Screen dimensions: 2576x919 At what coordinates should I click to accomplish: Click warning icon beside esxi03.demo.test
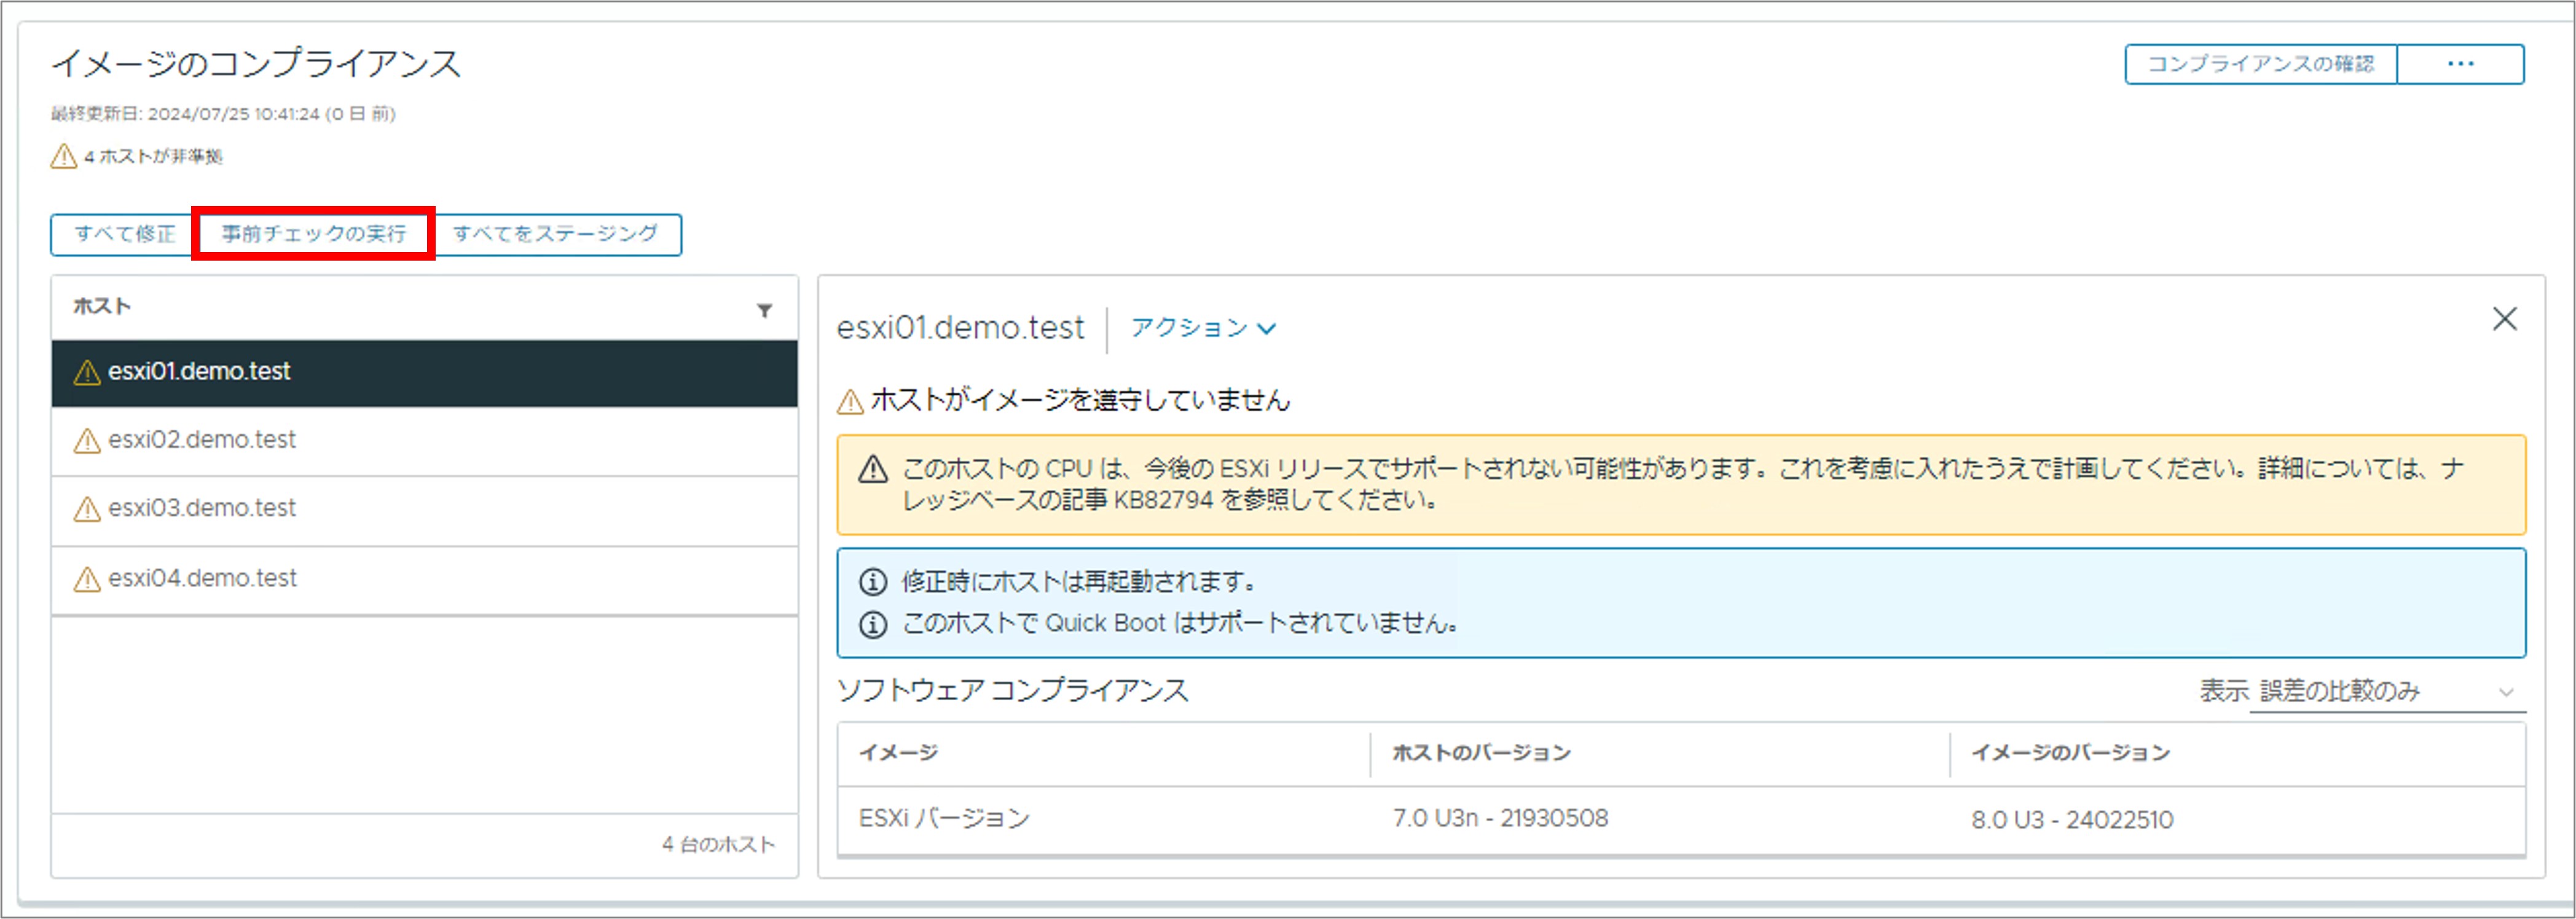coord(87,509)
